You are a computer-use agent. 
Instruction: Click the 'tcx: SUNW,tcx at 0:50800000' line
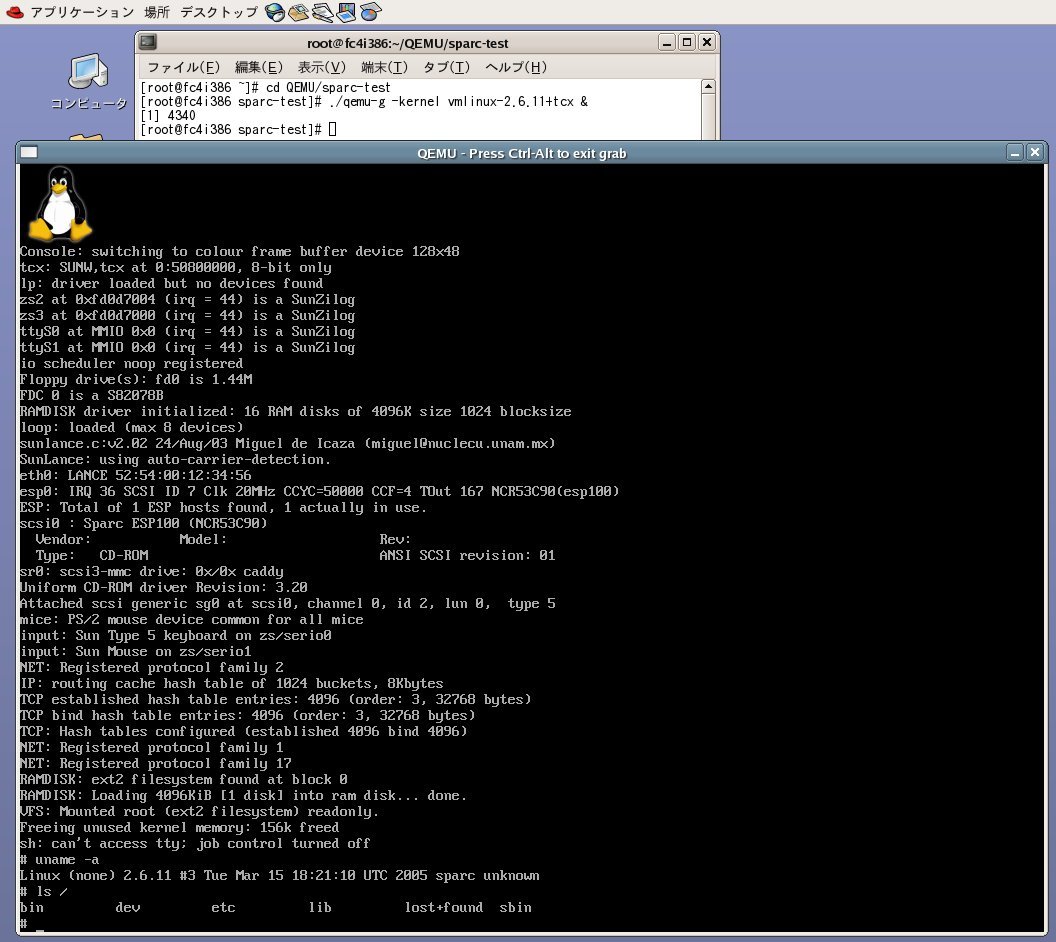(x=176, y=268)
